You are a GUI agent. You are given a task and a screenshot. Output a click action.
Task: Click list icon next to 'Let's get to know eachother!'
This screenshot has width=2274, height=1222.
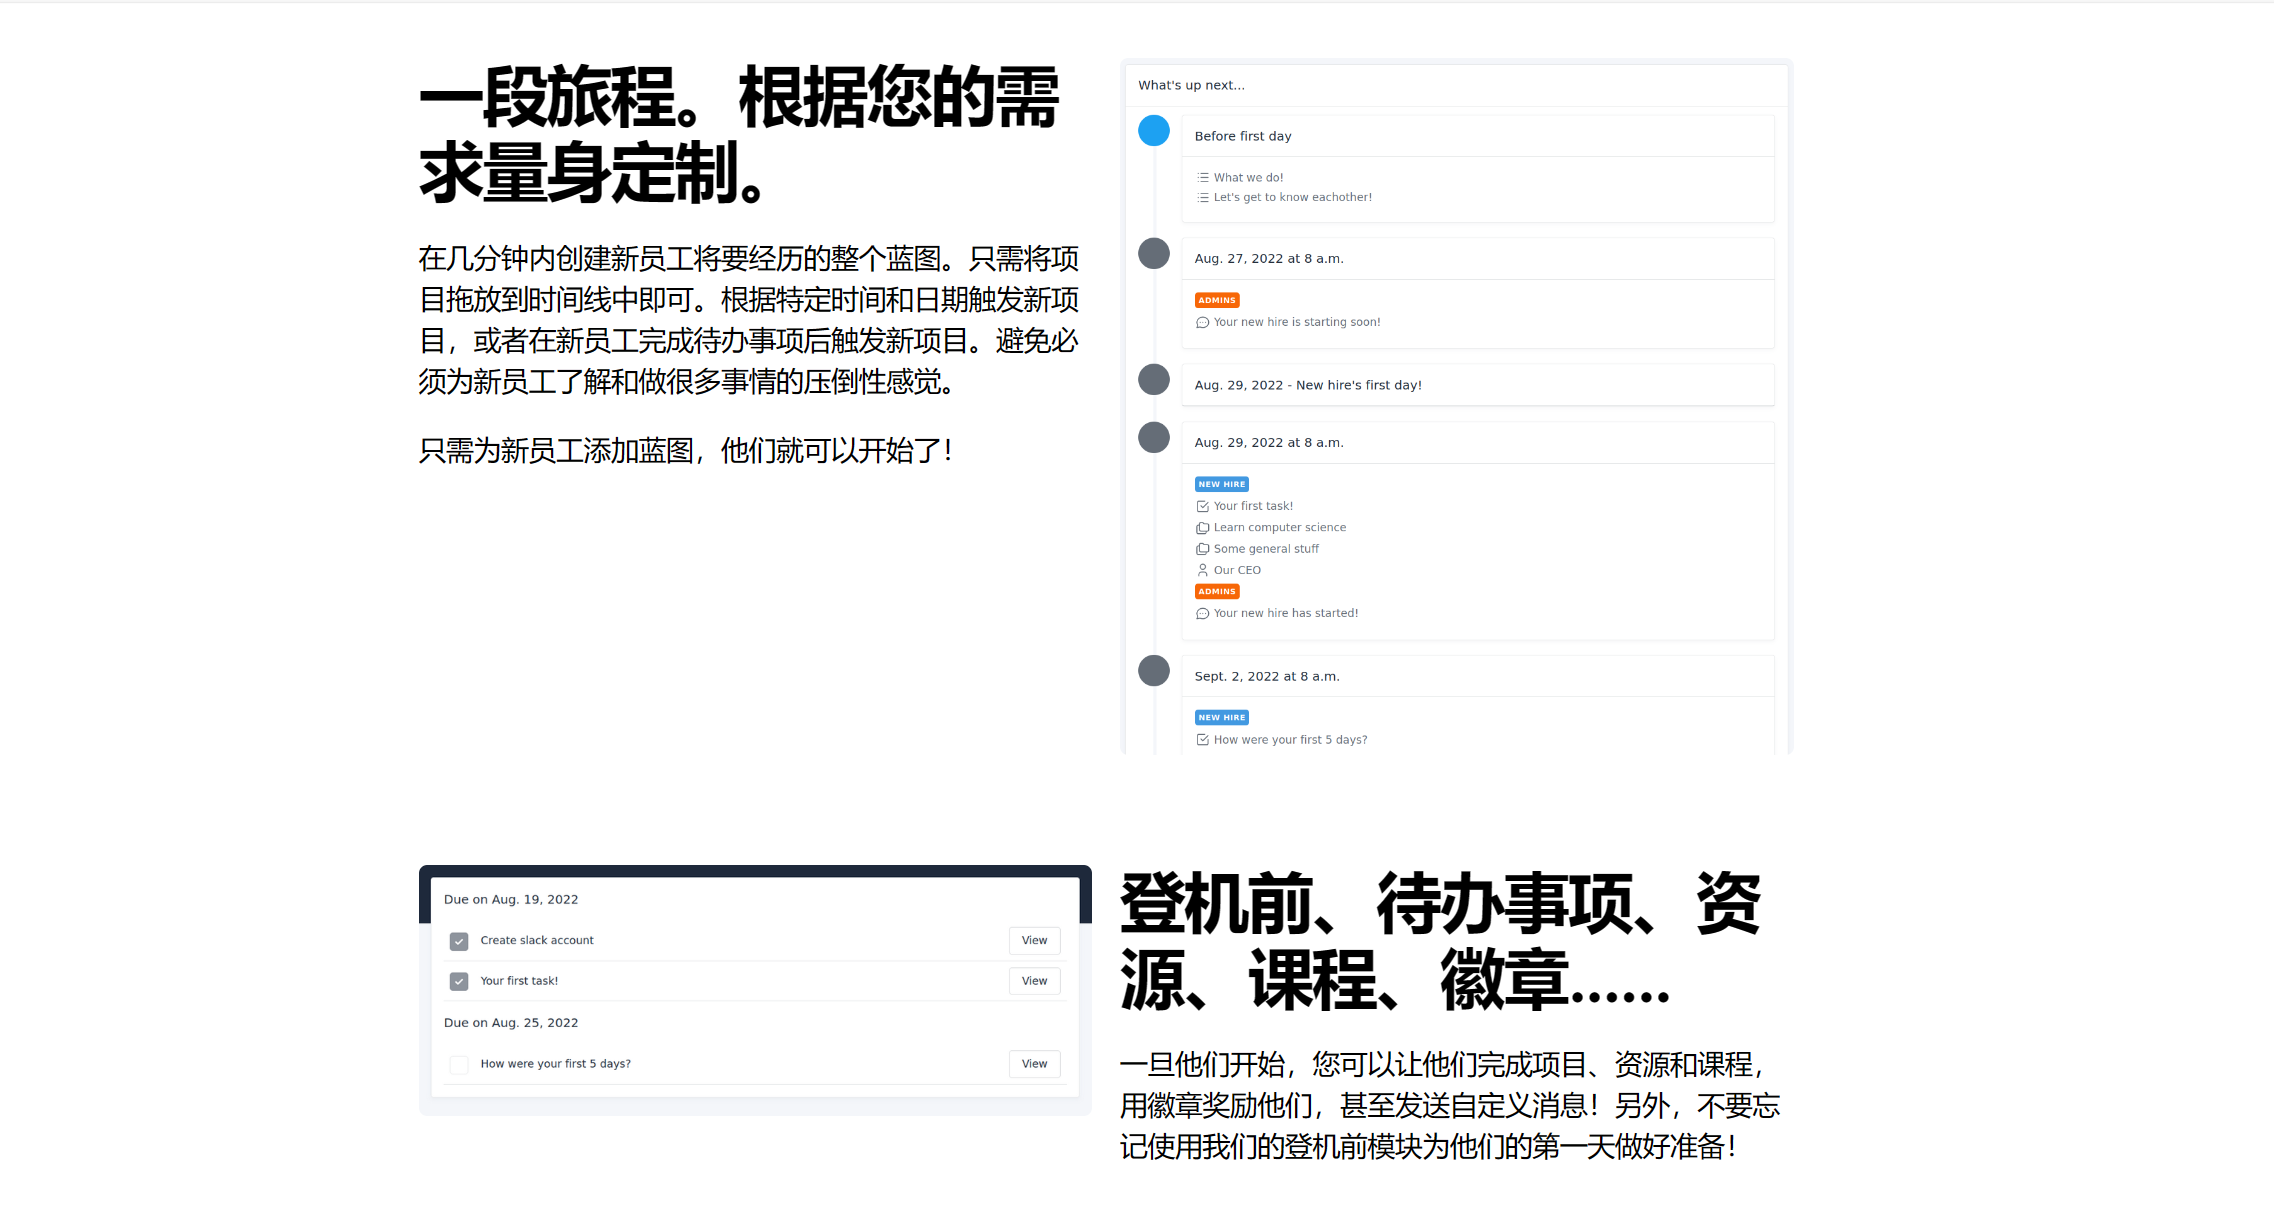pos(1203,198)
